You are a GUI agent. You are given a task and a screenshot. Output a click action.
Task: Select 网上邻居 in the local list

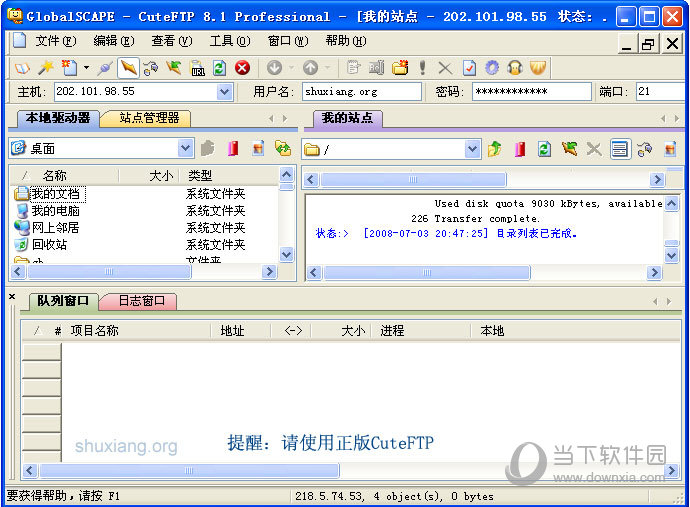(x=55, y=228)
